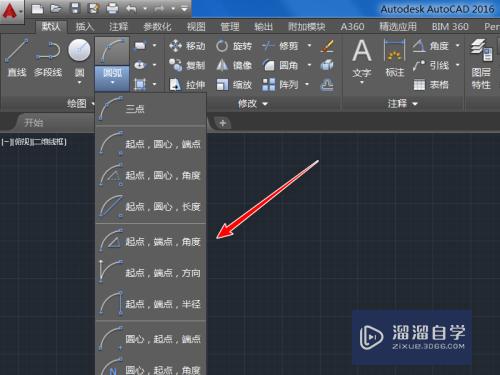Choose 起点, 端点, 方向 arc option
The width and height of the screenshot is (500, 375).
pos(151,273)
